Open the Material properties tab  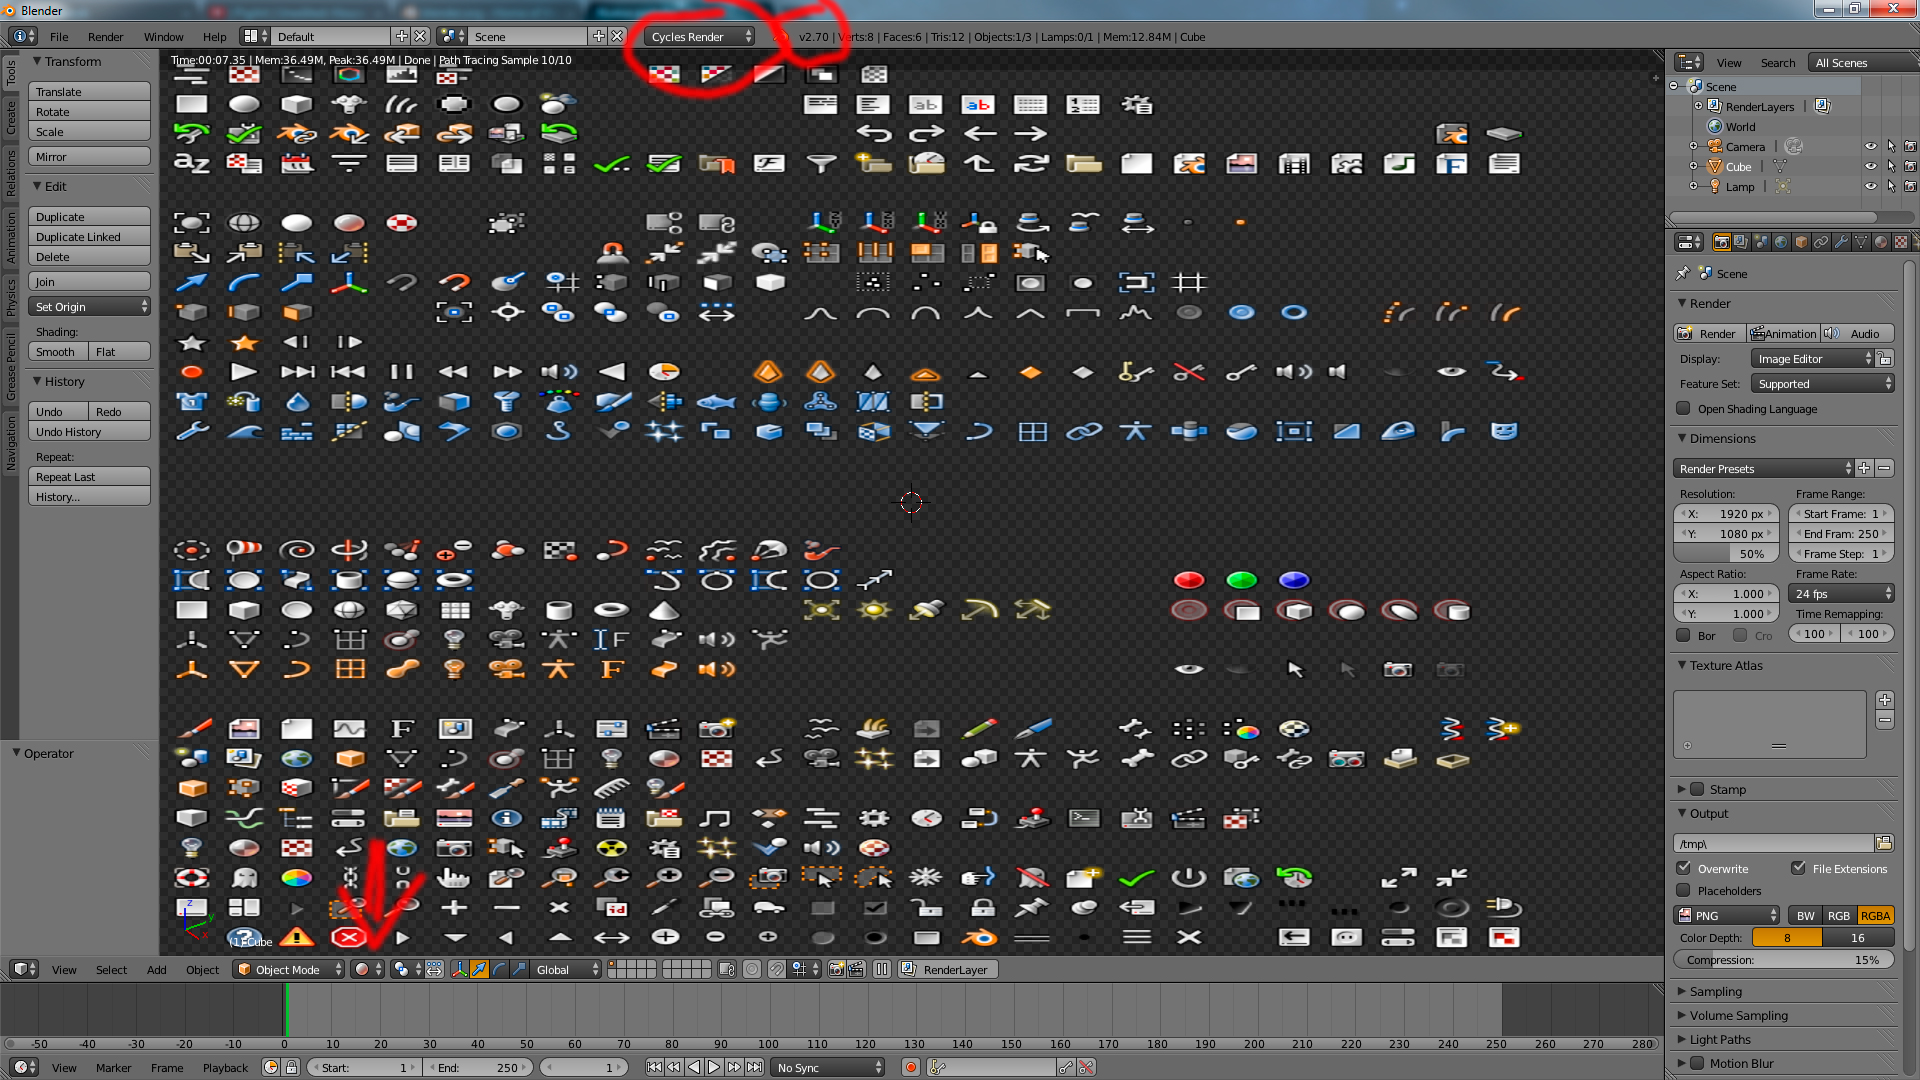coord(1881,242)
